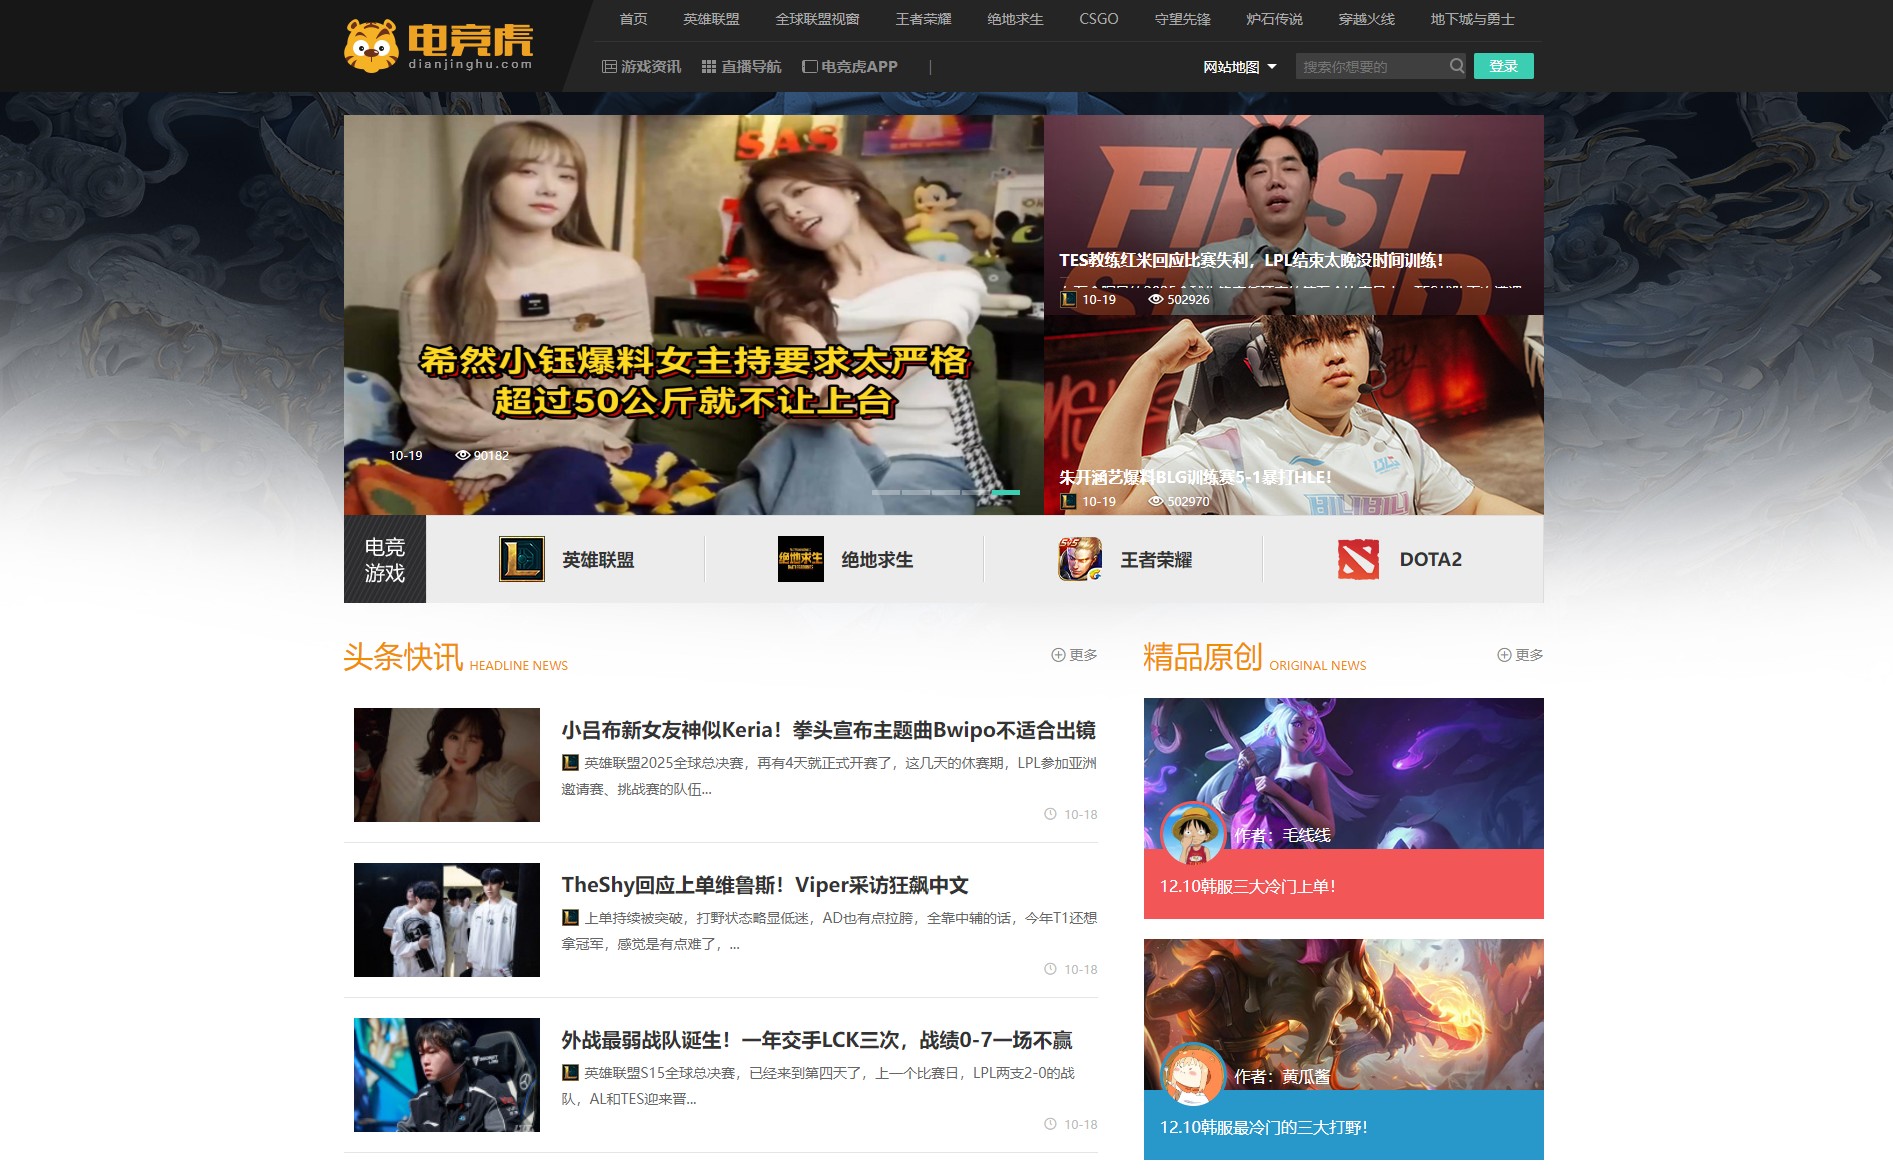
Task: Click the 黄瓜酱 author avatar
Action: (1192, 1074)
